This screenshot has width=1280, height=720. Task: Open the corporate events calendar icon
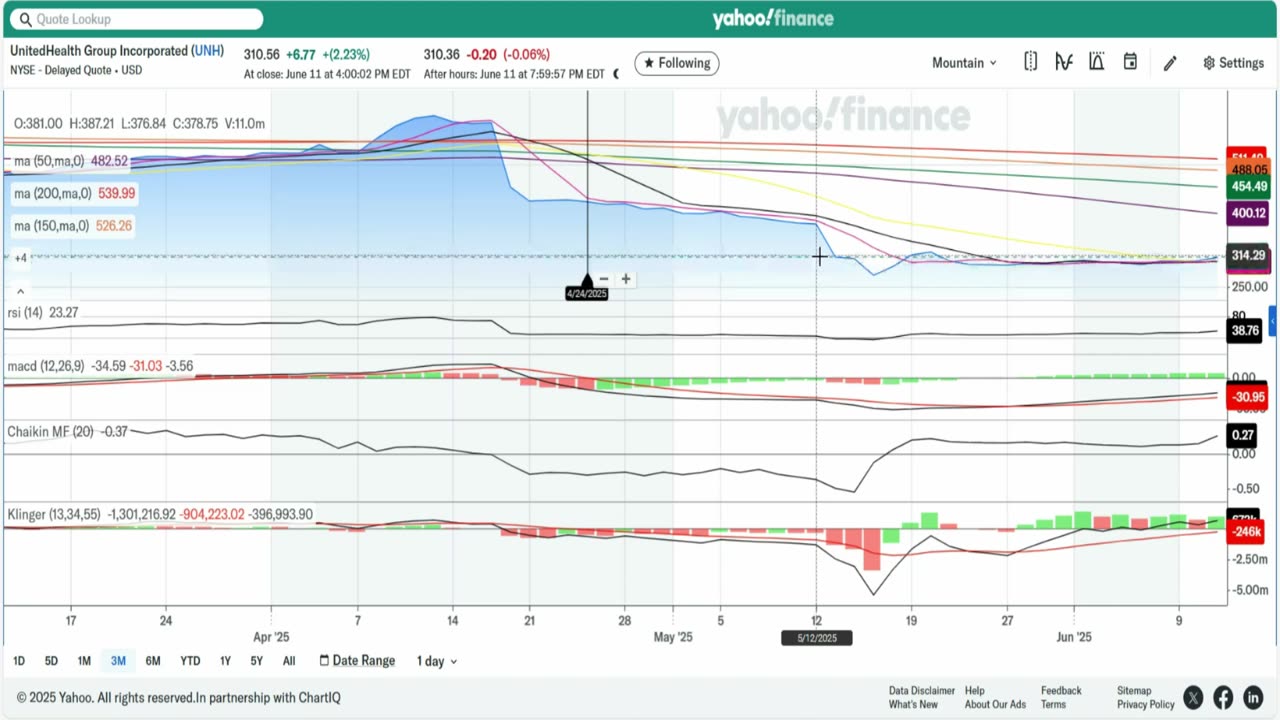click(x=1130, y=62)
